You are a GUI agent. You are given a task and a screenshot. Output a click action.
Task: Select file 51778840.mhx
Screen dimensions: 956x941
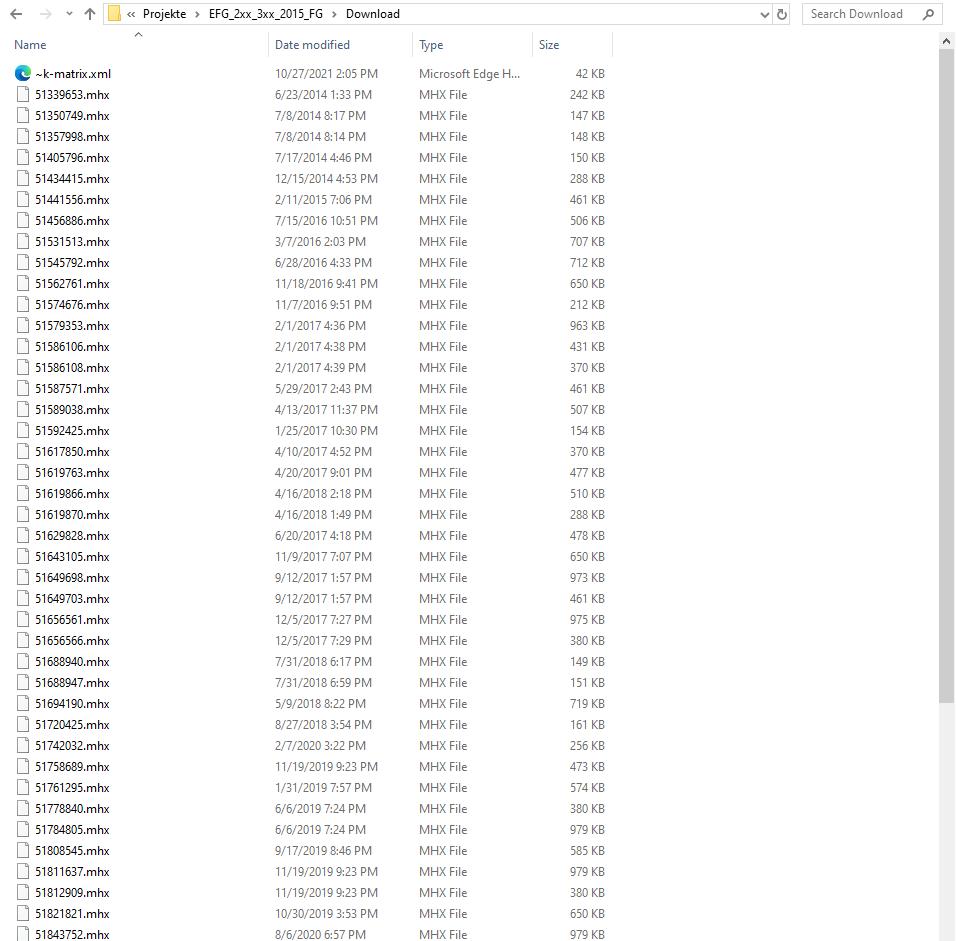click(72, 809)
